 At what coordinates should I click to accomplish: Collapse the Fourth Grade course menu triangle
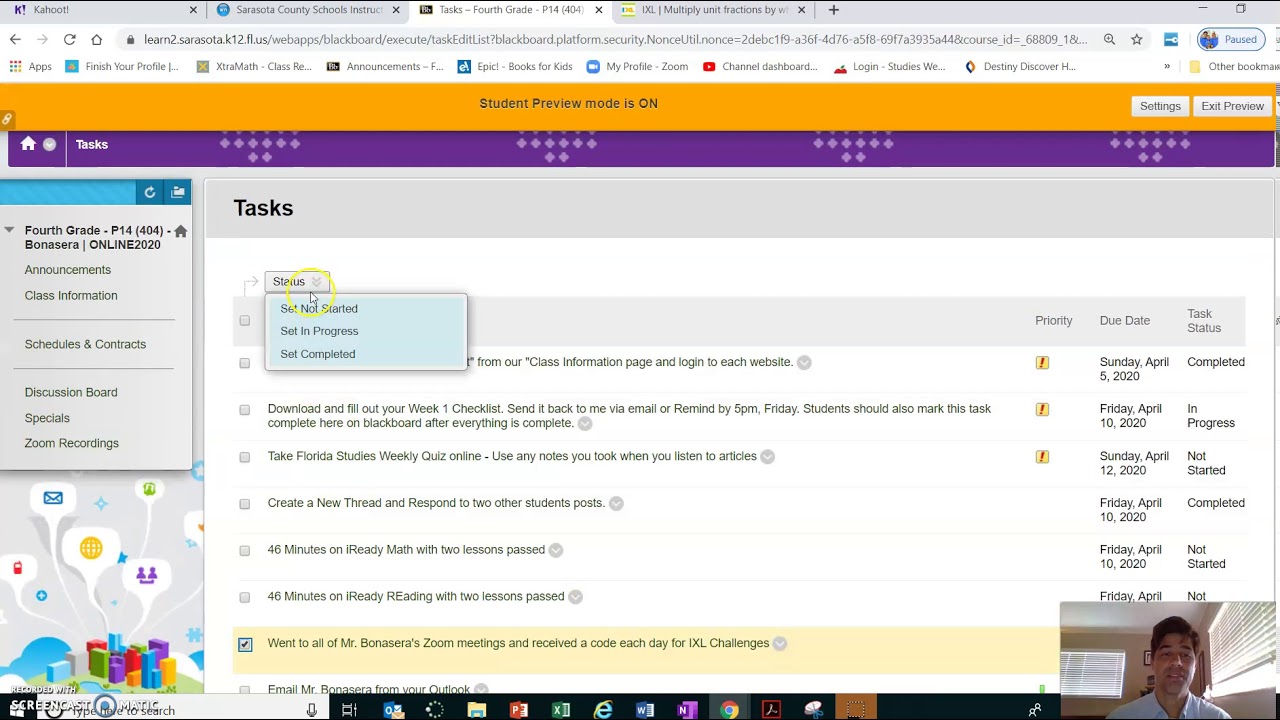point(10,230)
